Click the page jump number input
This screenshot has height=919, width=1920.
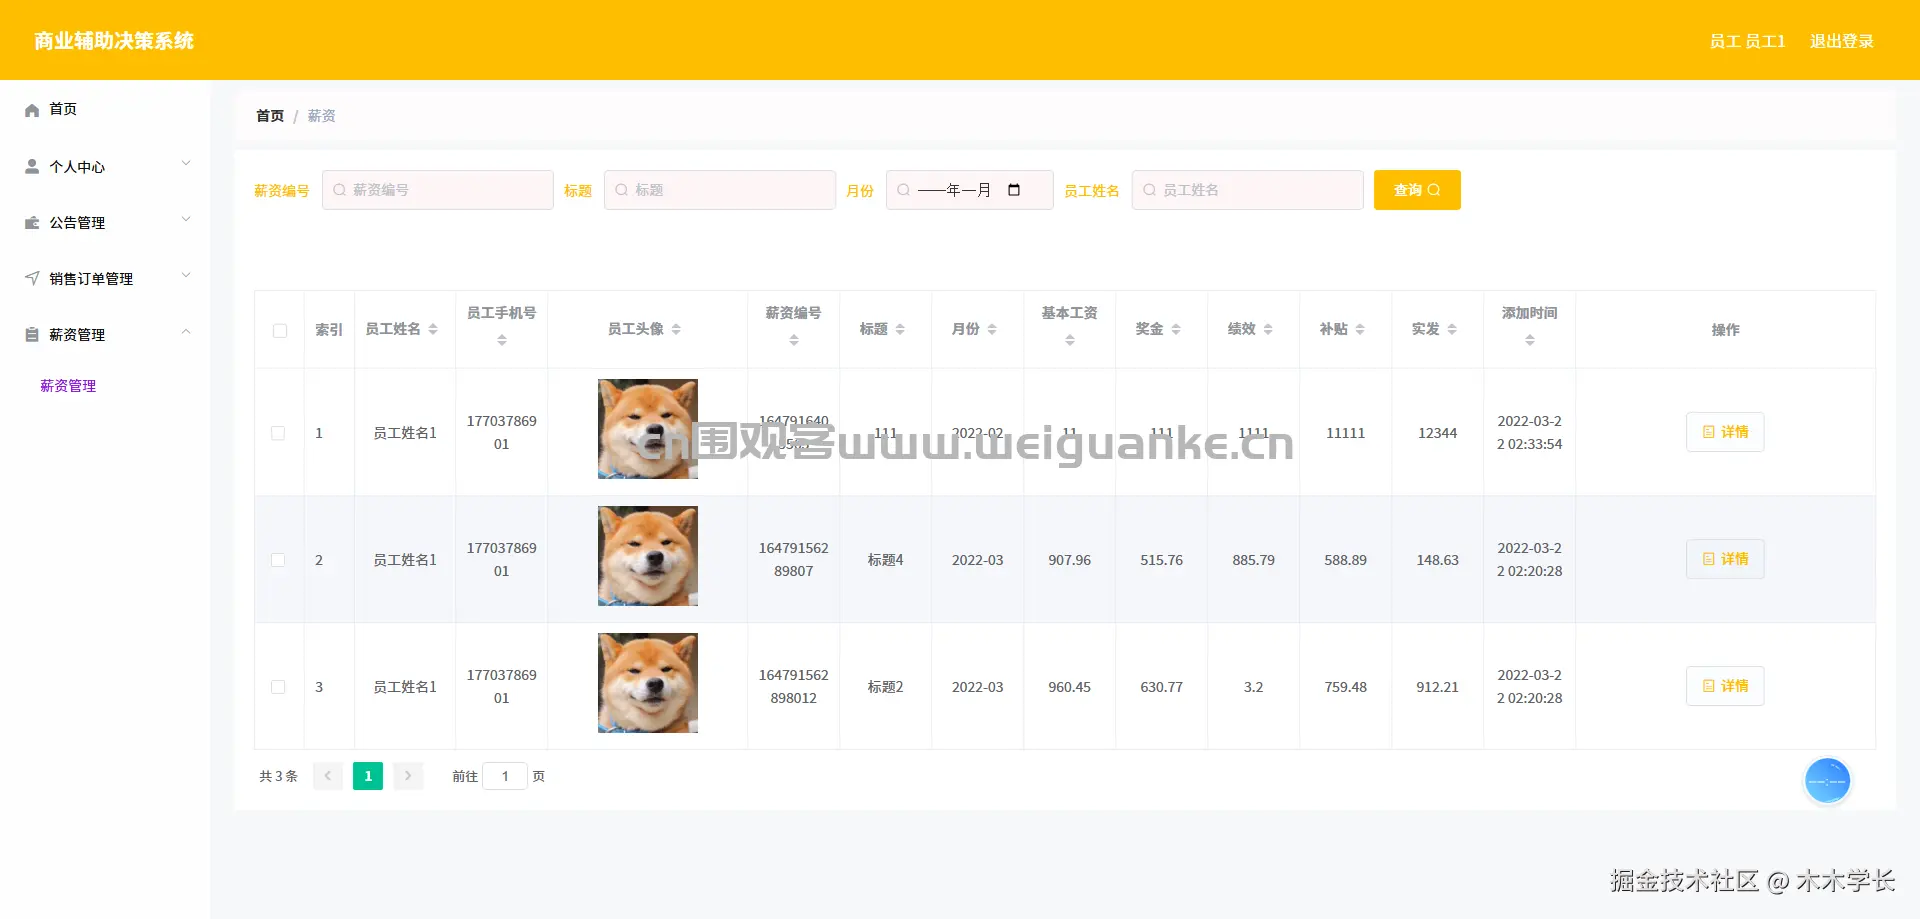coord(505,776)
